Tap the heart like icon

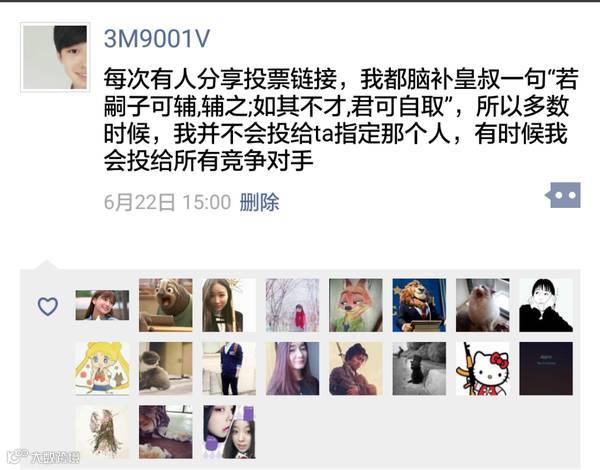coord(48,306)
